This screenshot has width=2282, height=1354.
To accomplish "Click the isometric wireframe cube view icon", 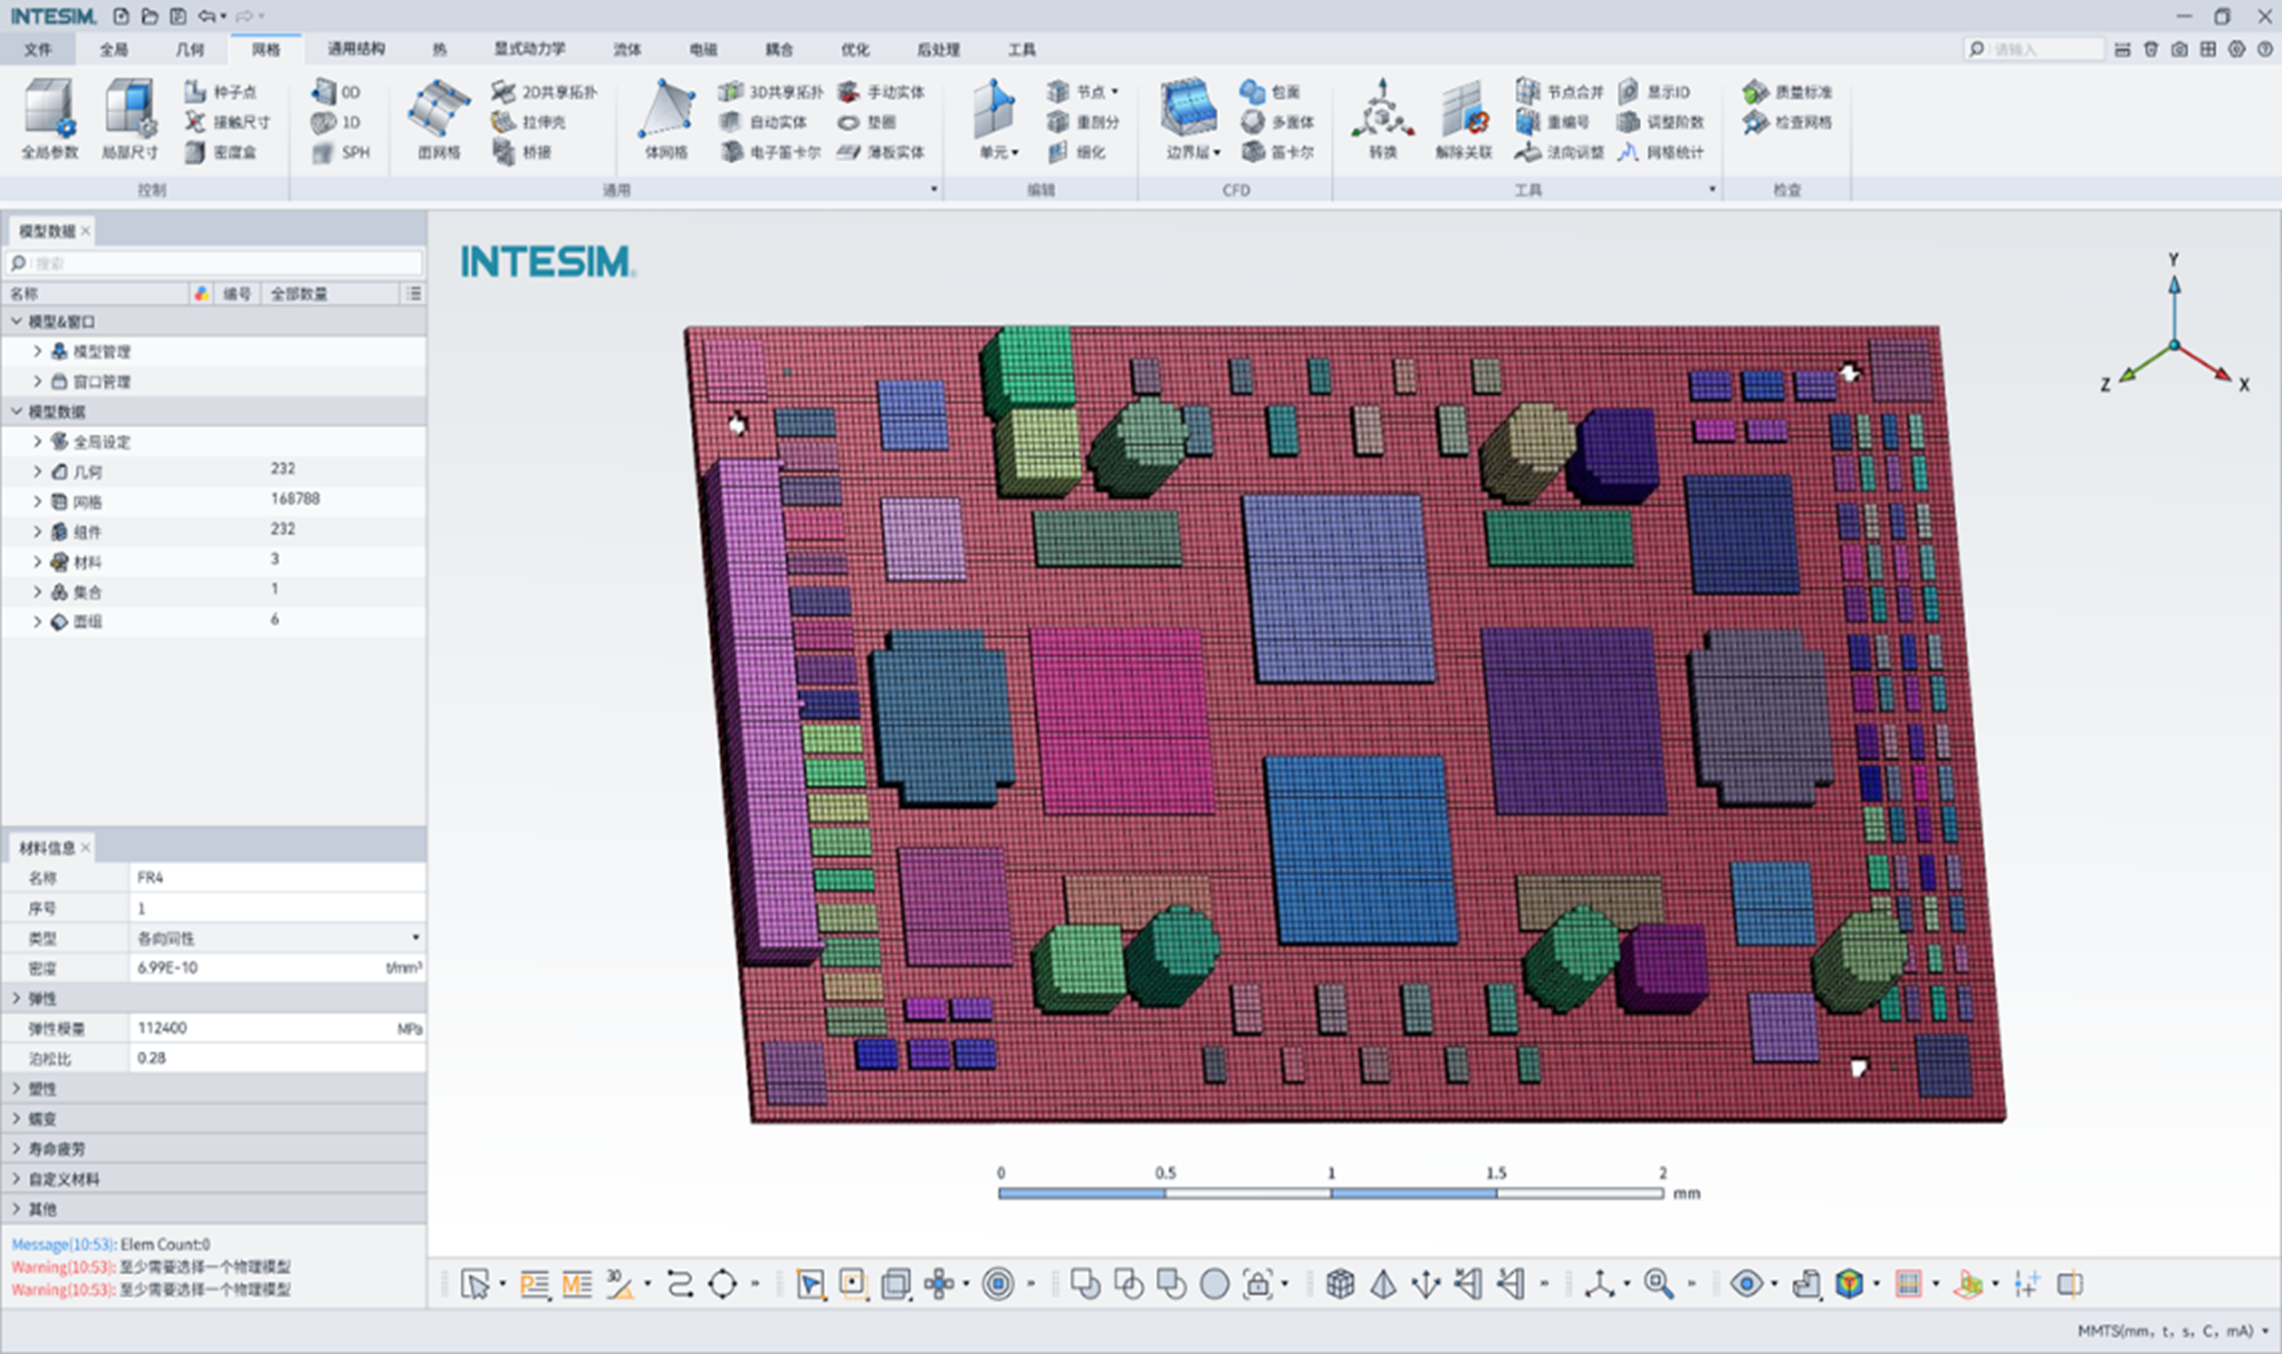I will pos(1340,1283).
